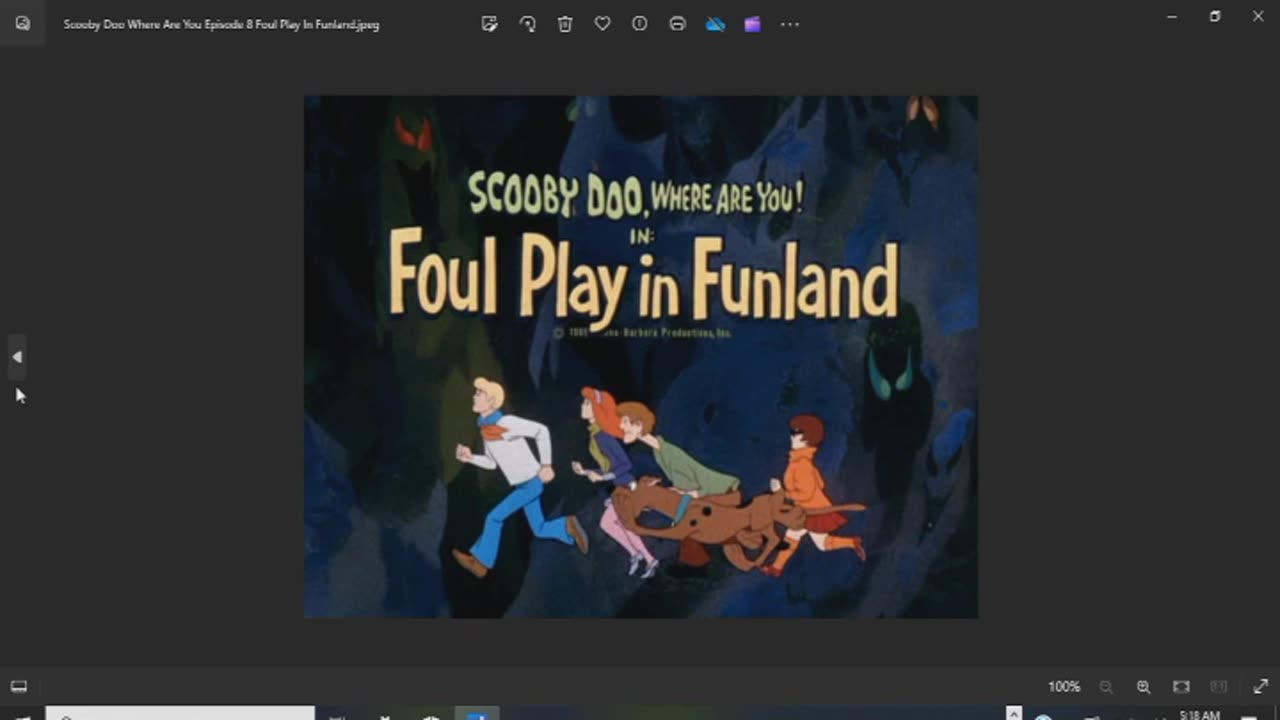Open the See more options menu
1280x720 pixels.
[x=790, y=23]
